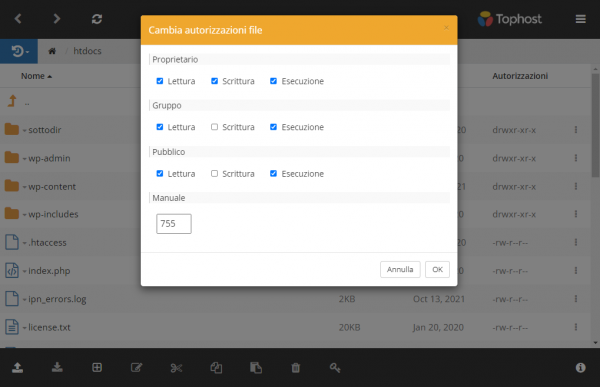
Task: Toggle Pubblico Lettura checkbox
Action: pos(160,173)
